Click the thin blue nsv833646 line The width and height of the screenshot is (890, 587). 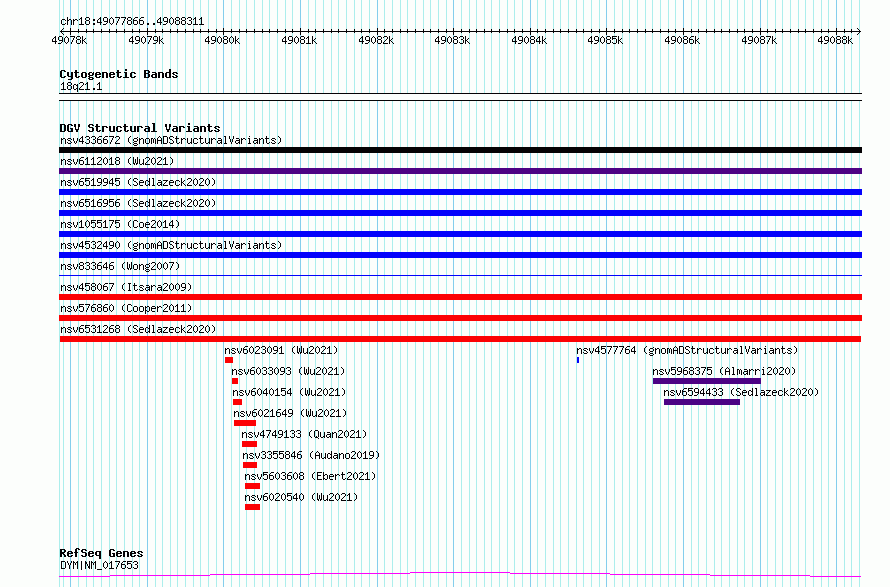point(460,276)
